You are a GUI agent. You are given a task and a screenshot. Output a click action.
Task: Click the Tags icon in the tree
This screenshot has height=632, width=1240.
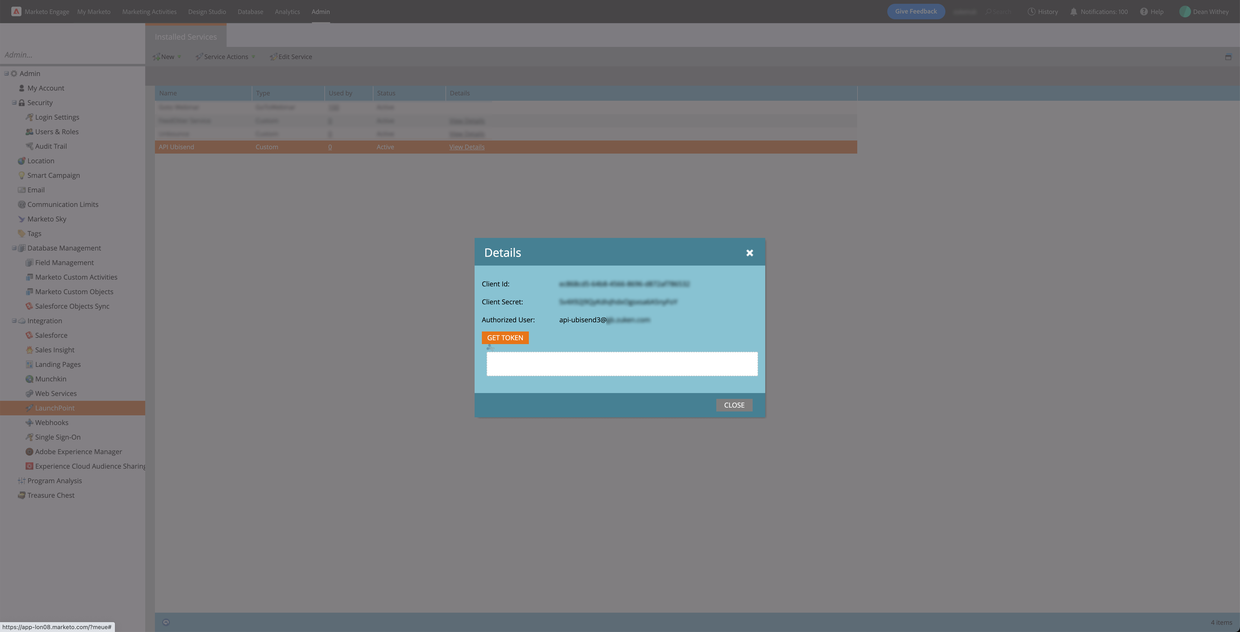click(21, 233)
